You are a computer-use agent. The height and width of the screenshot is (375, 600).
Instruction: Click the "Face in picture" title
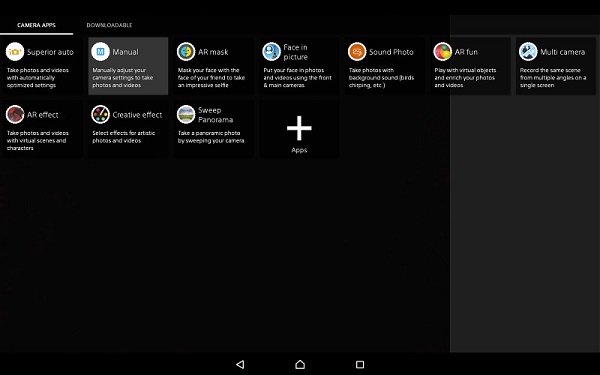(x=295, y=52)
